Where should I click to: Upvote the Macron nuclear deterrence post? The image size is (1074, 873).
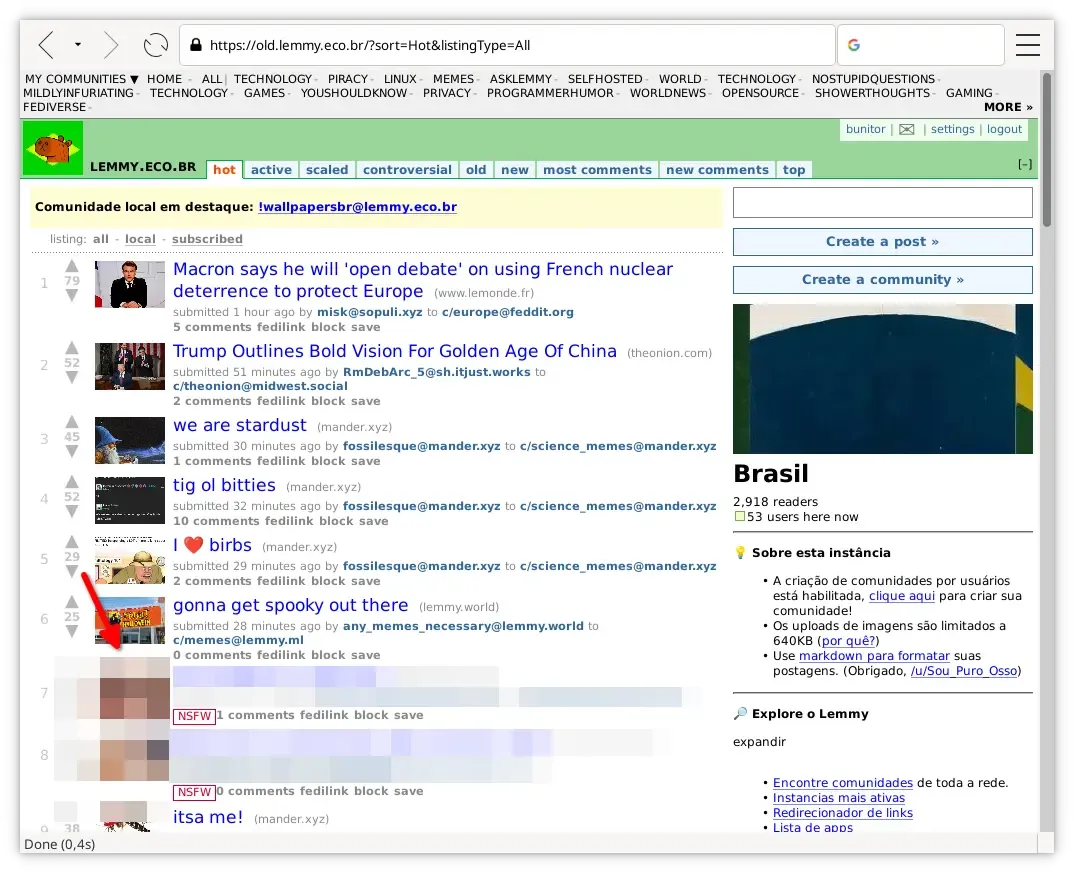71,266
